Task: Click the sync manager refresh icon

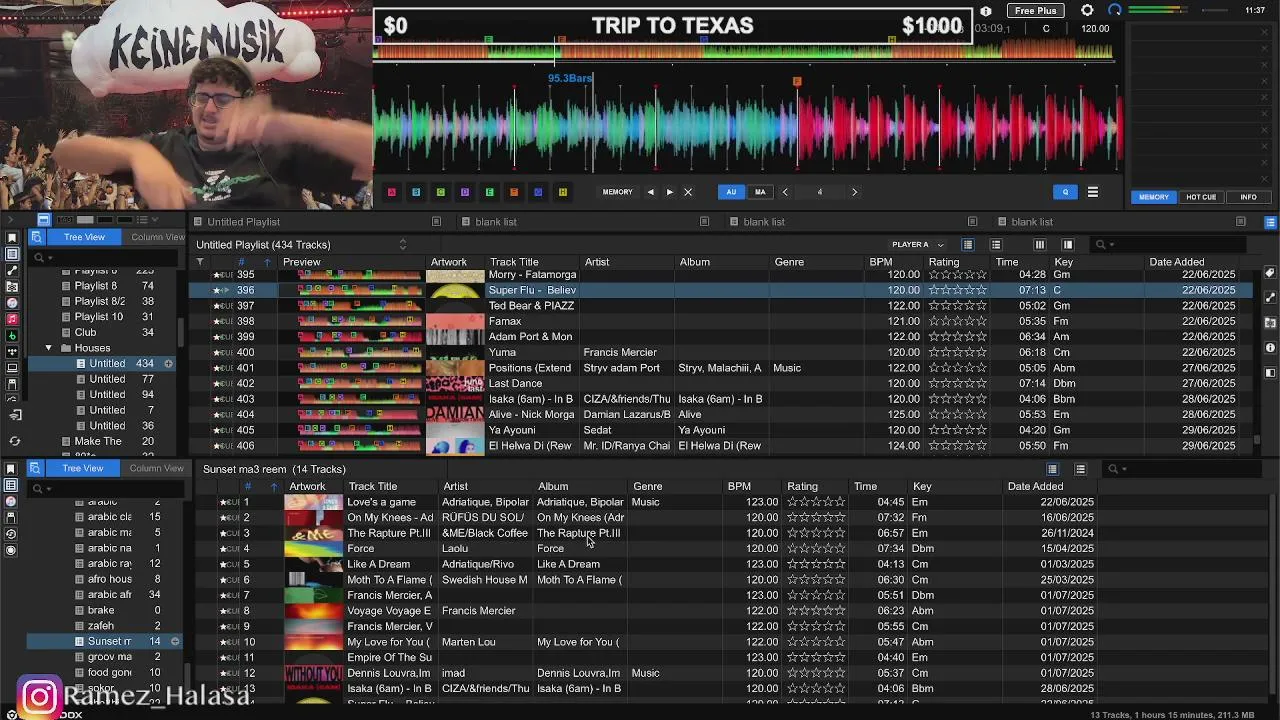Action: (x=14, y=441)
